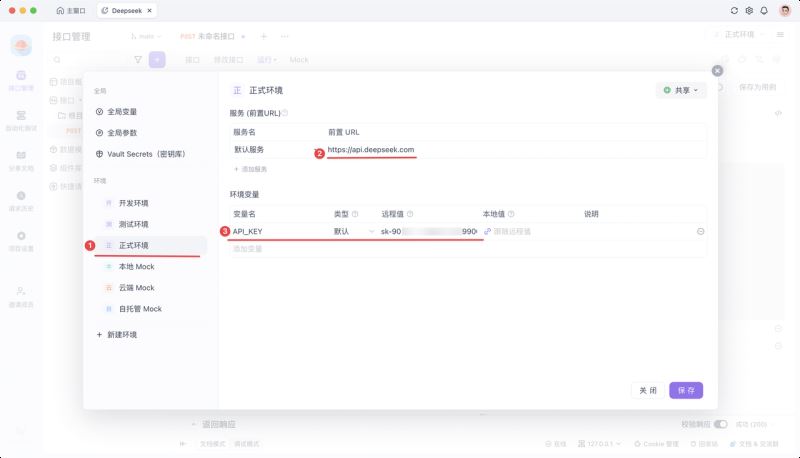800x458 pixels.
Task: Click the link icon beside local value
Action: 487,232
